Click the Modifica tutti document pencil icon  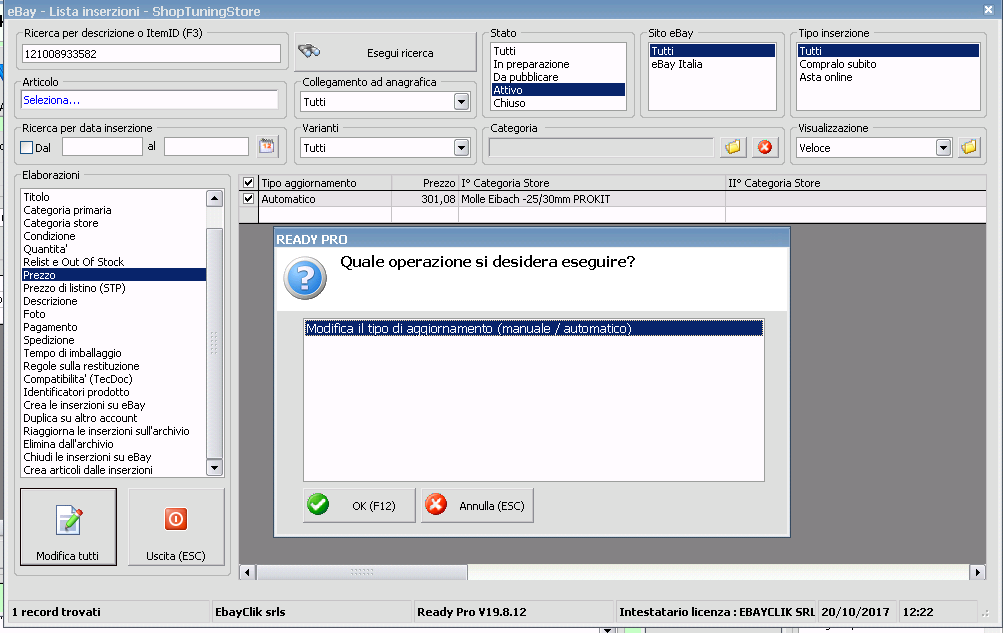(68, 519)
